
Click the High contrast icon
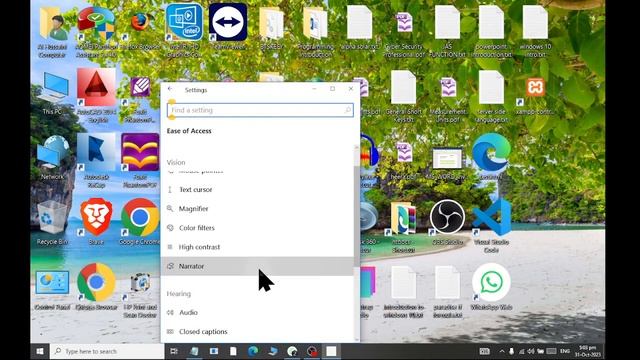tap(170, 247)
